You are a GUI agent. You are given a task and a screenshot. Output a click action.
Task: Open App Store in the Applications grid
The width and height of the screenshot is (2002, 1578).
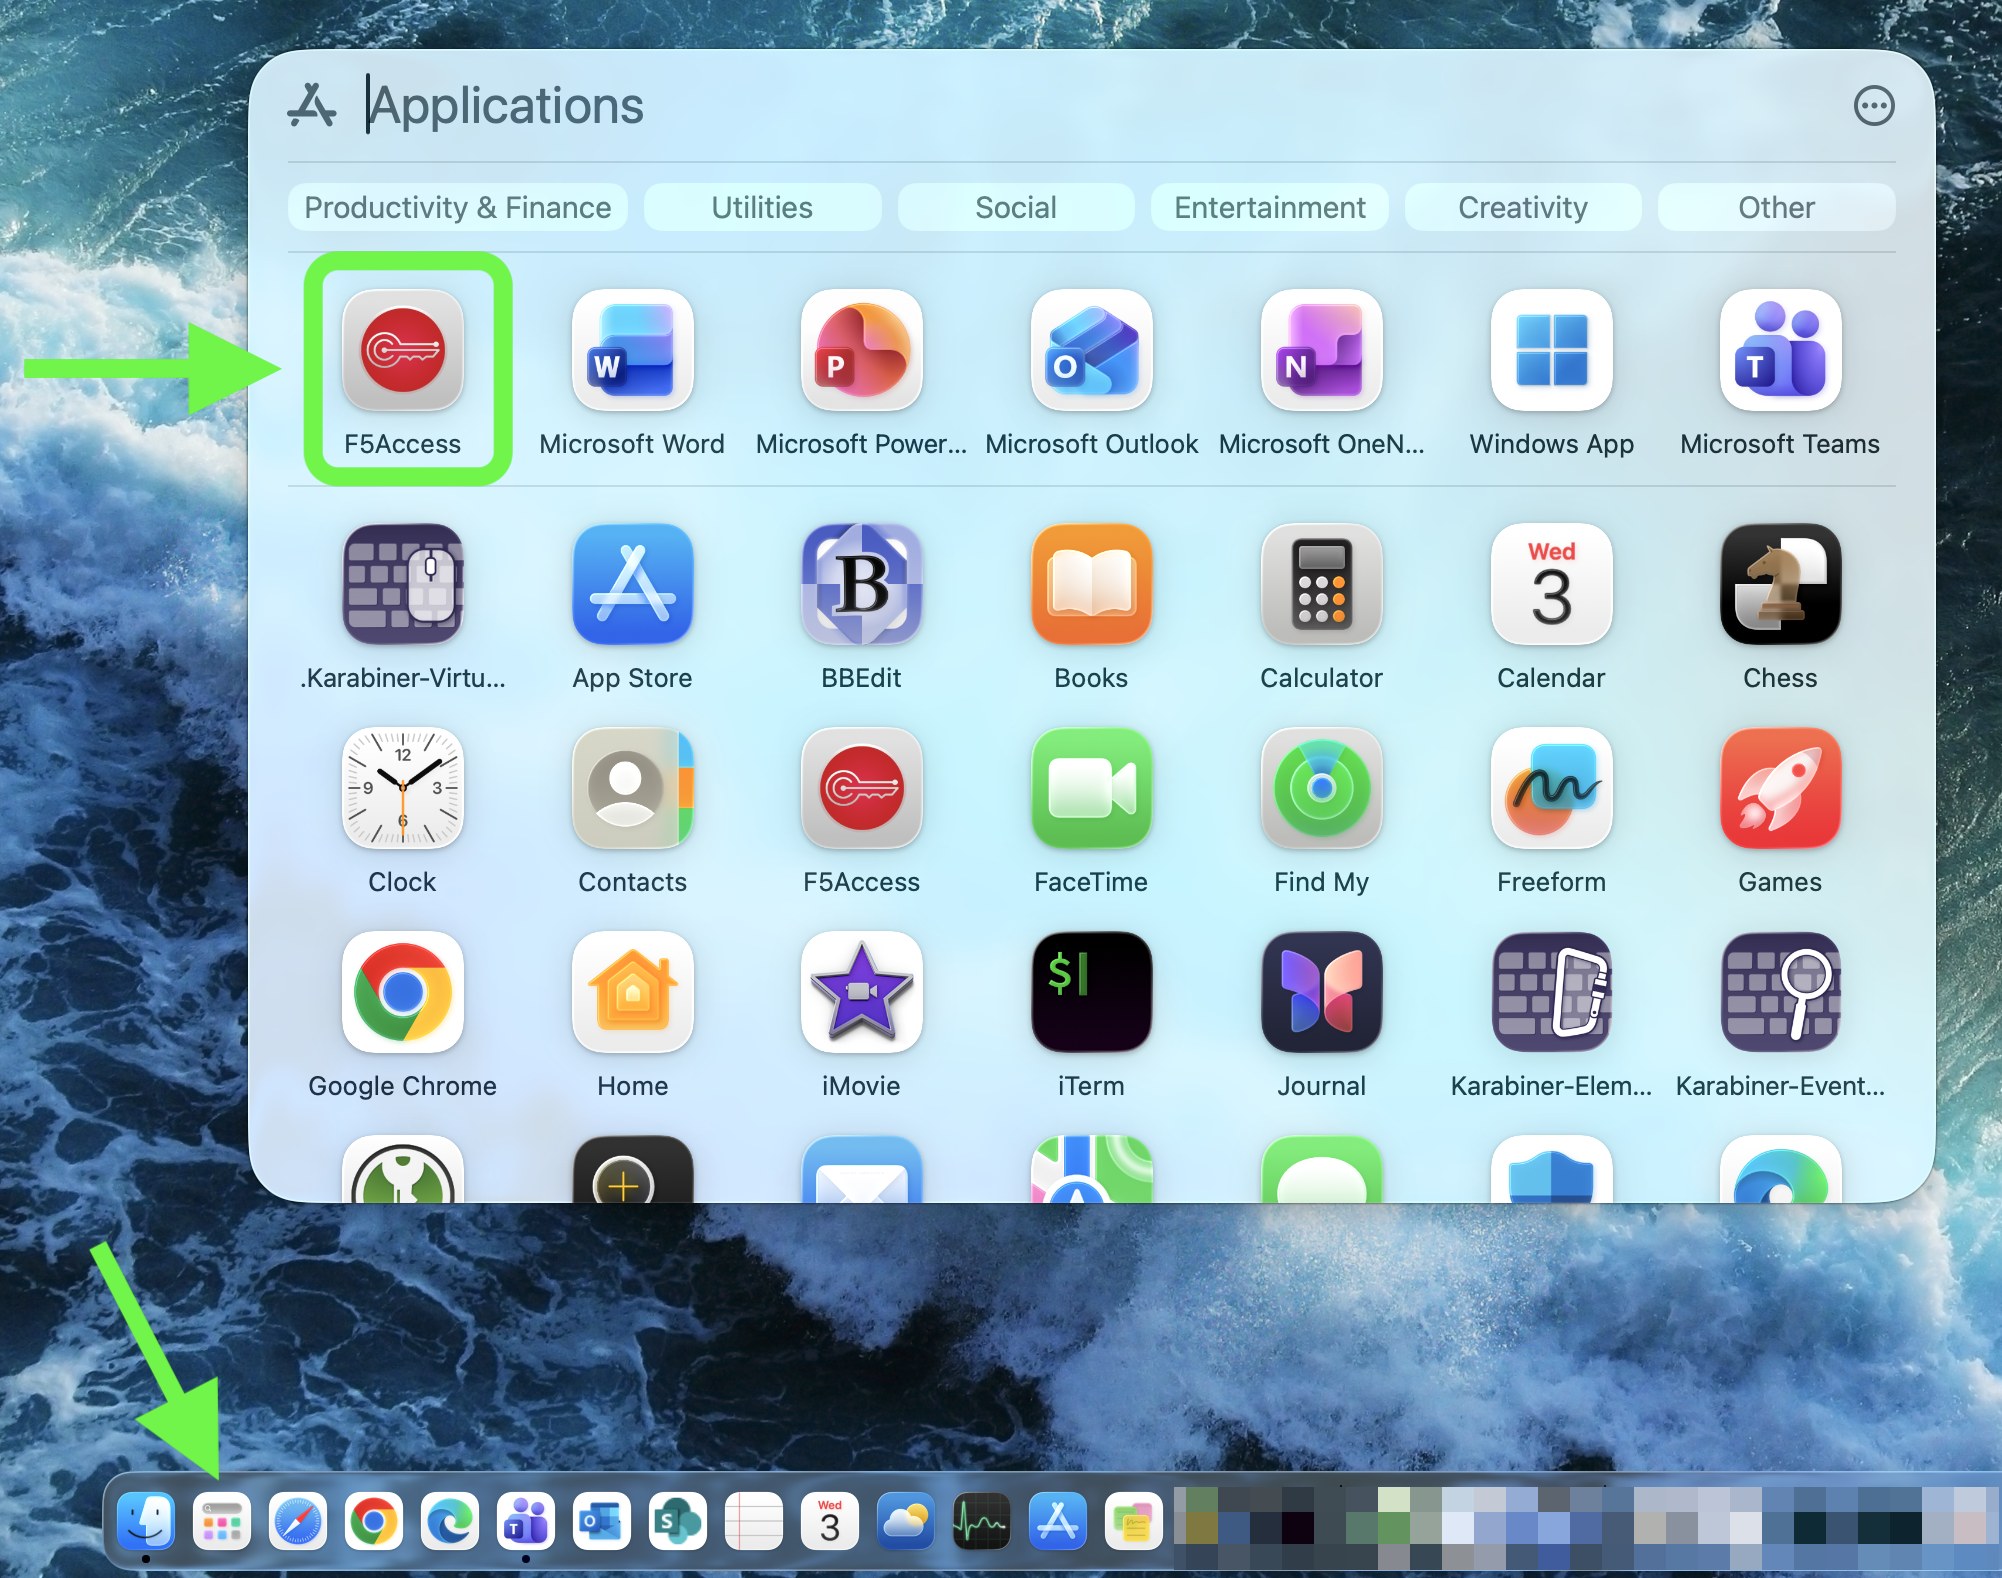tap(632, 584)
